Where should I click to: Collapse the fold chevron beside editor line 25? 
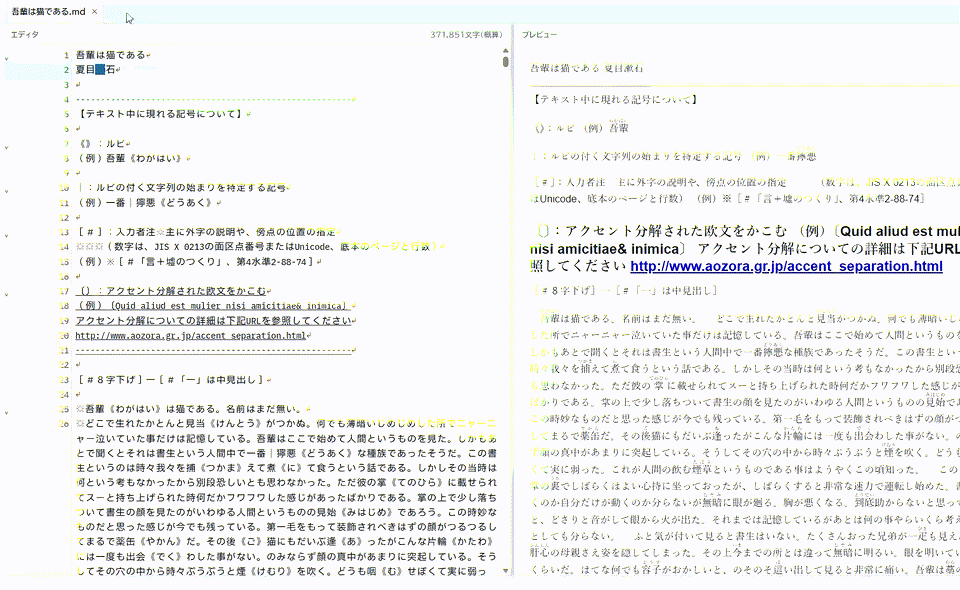7,413
